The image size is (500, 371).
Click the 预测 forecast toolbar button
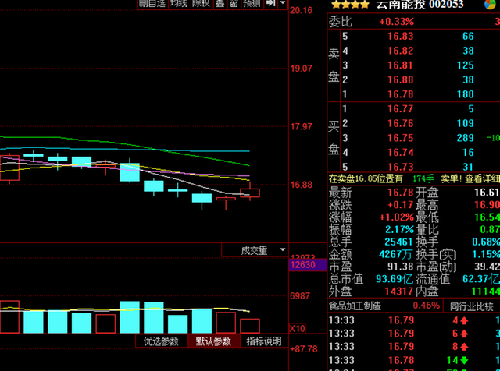252,4
